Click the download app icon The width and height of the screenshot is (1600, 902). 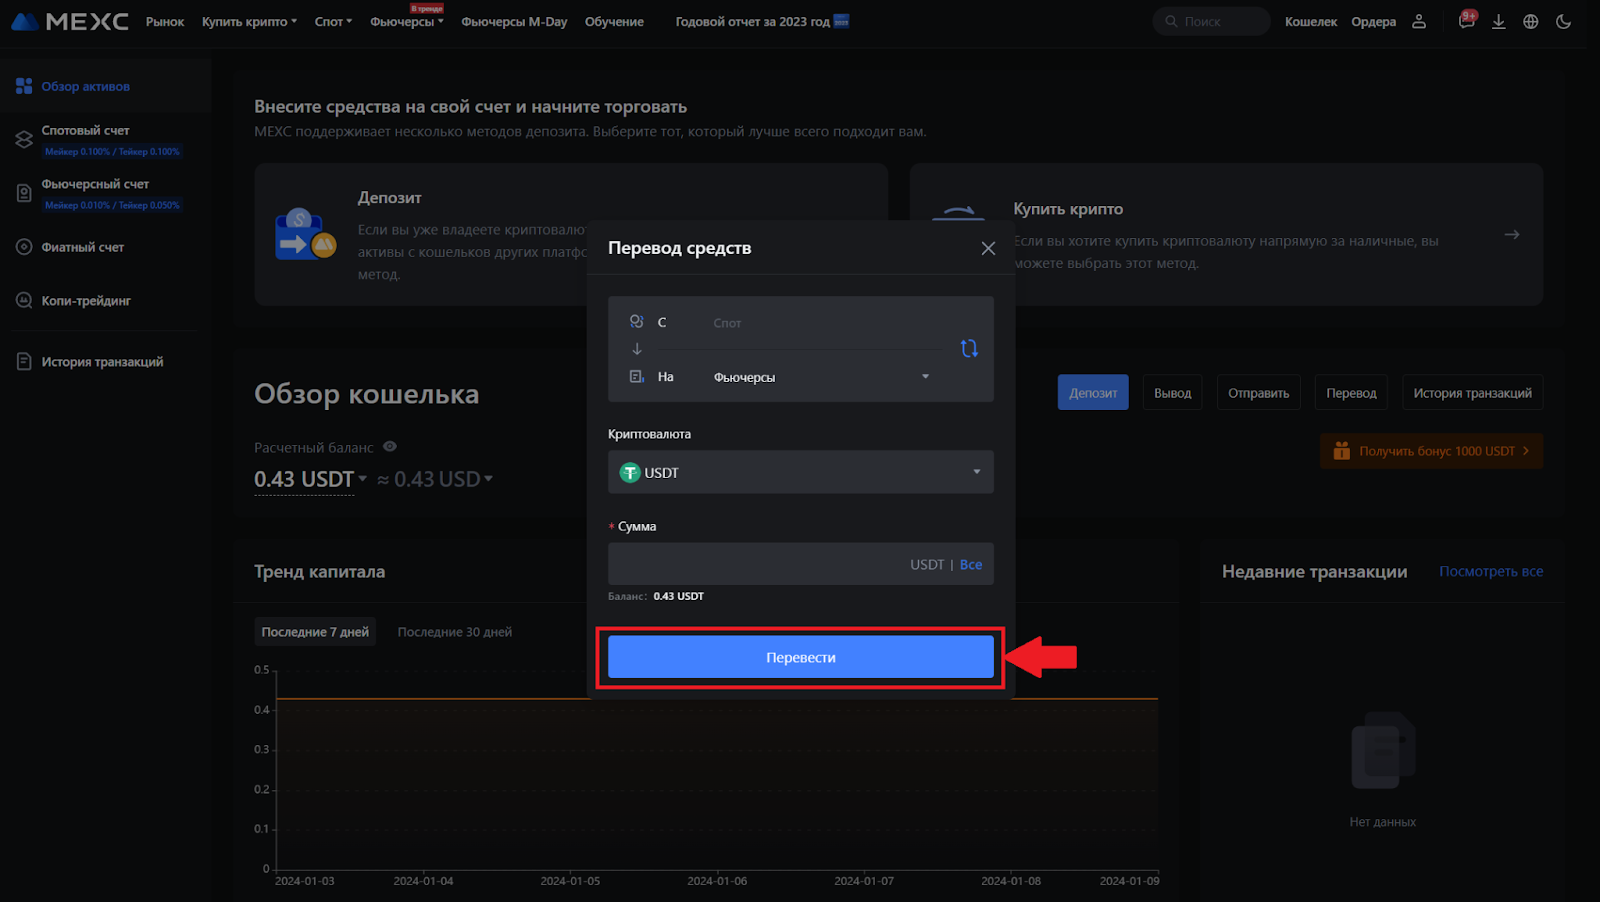click(1498, 22)
